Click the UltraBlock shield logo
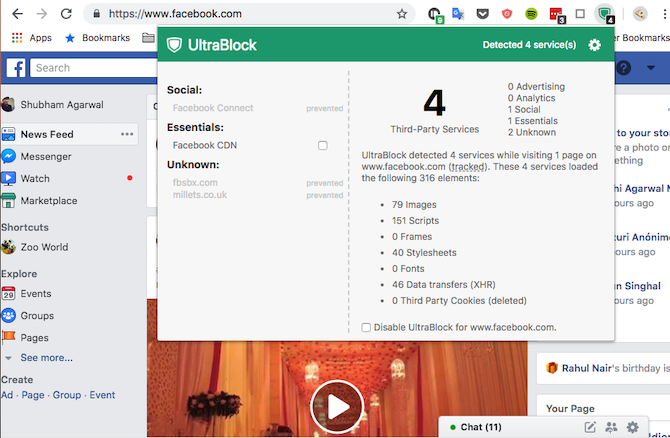Viewport: 670px width, 438px height. [174, 45]
